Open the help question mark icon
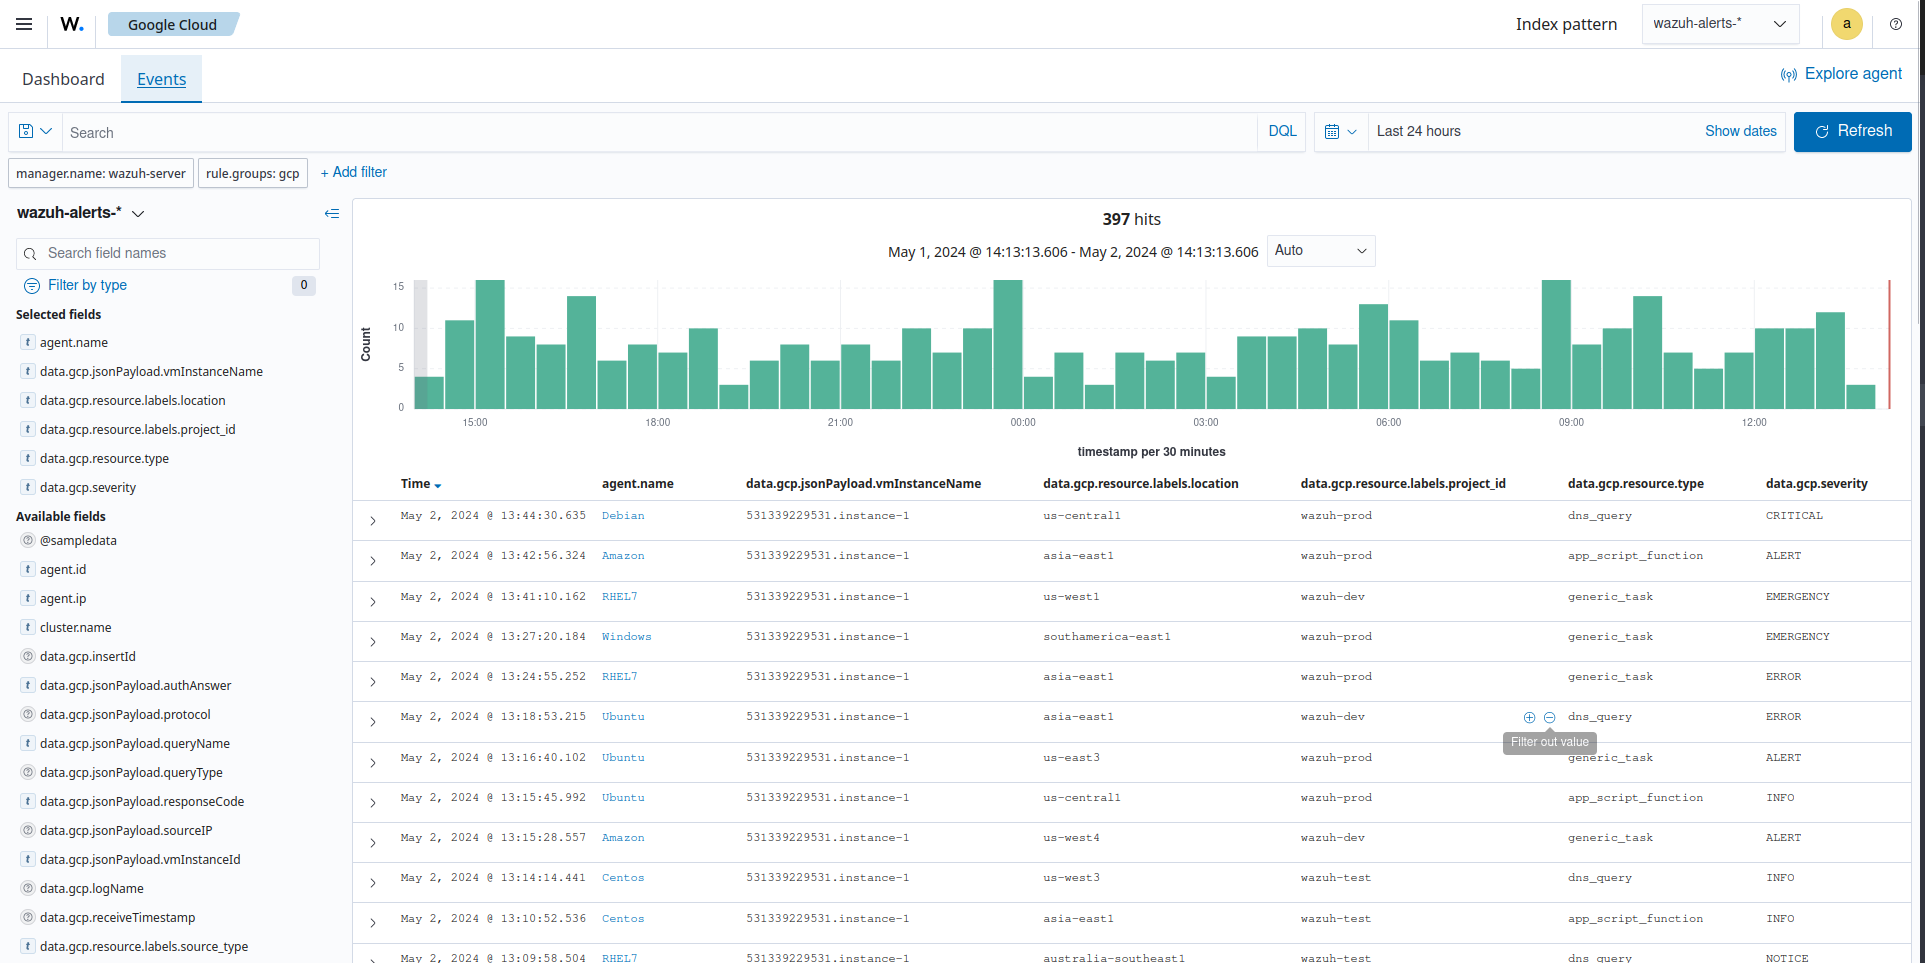Viewport: 1925px width, 963px height. click(x=1896, y=24)
